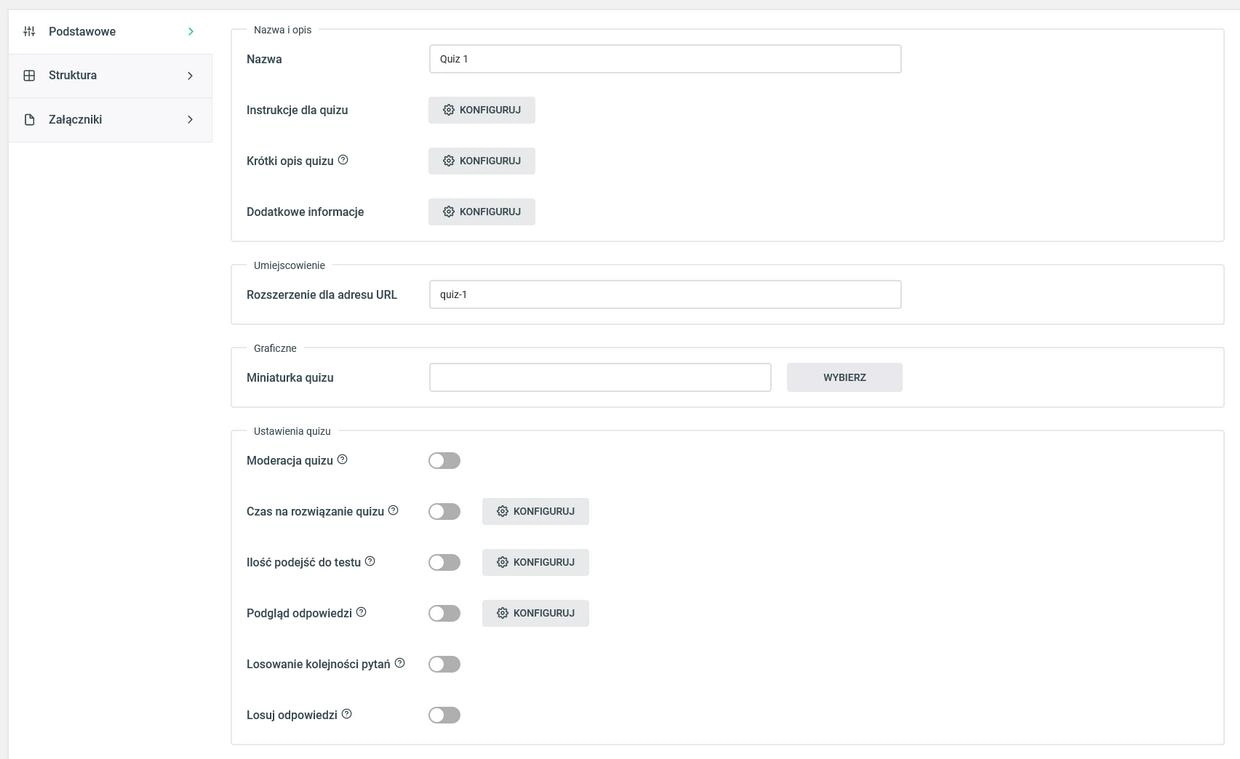Click the Miniaturka quizu input field
This screenshot has width=1240, height=759.
pyautogui.click(x=600, y=378)
